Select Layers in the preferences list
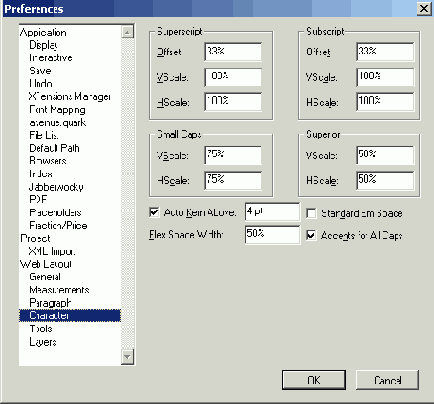The image size is (434, 404). [43, 342]
